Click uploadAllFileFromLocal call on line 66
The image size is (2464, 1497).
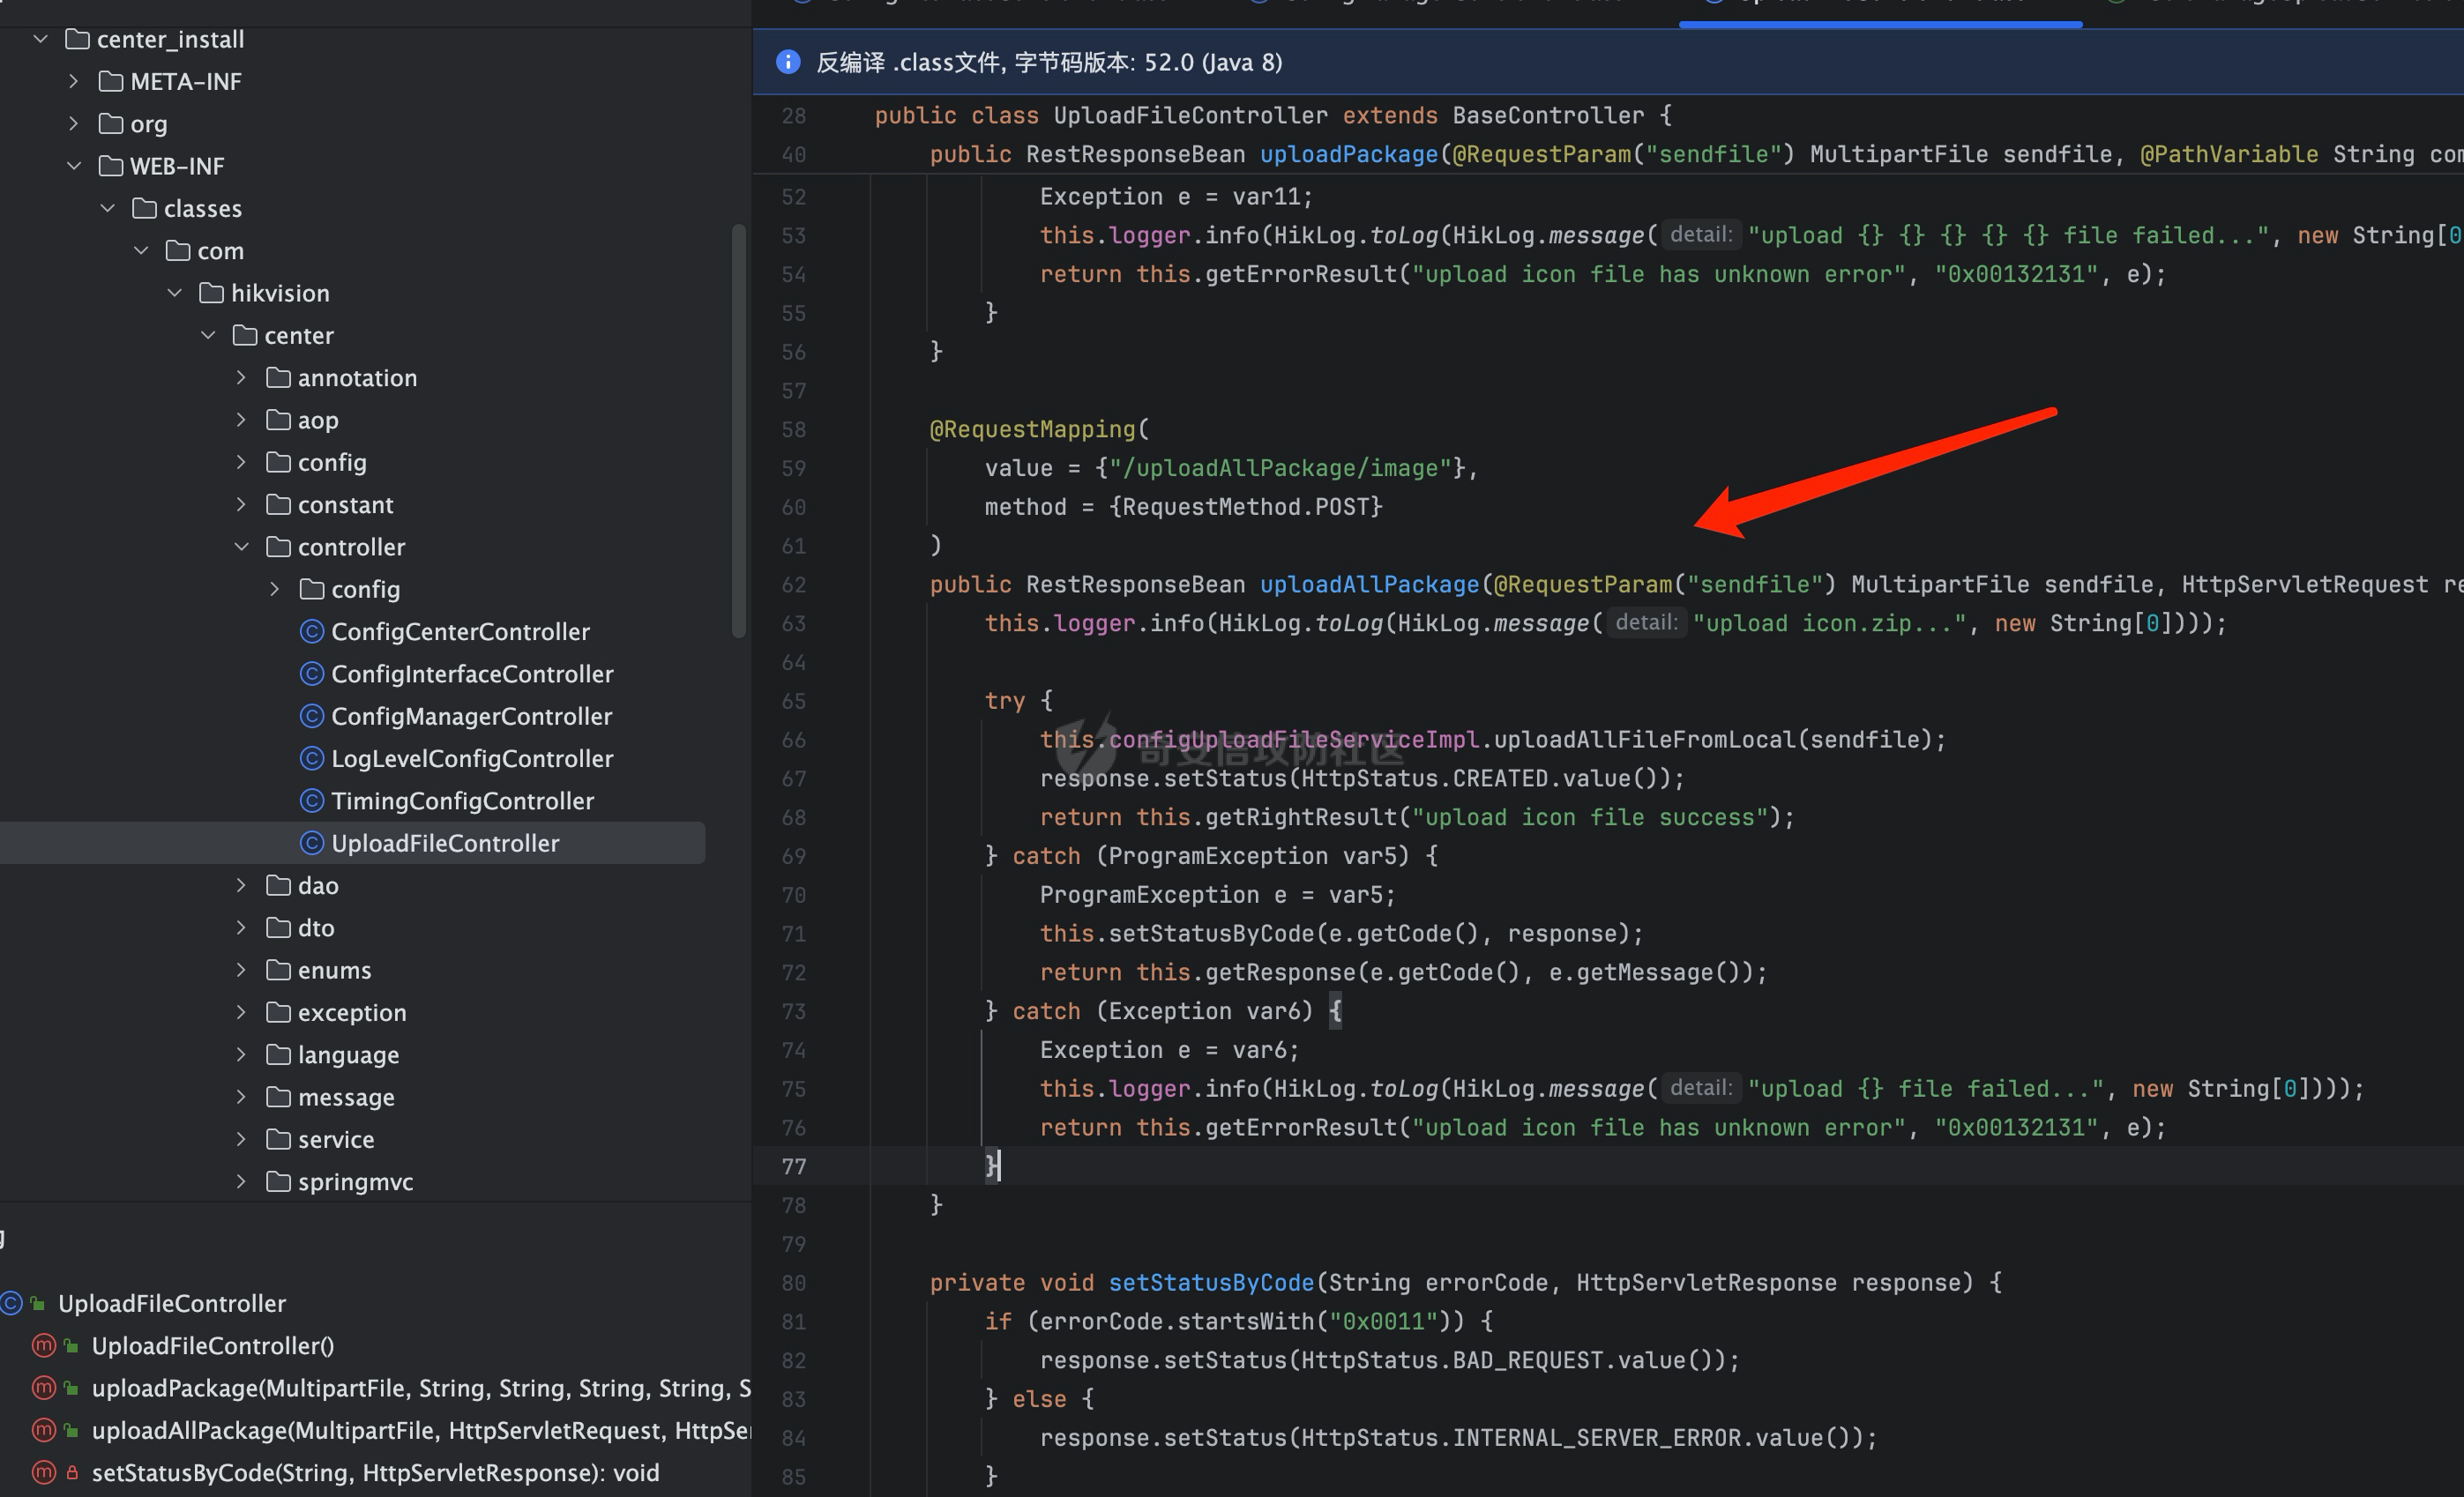(1644, 739)
